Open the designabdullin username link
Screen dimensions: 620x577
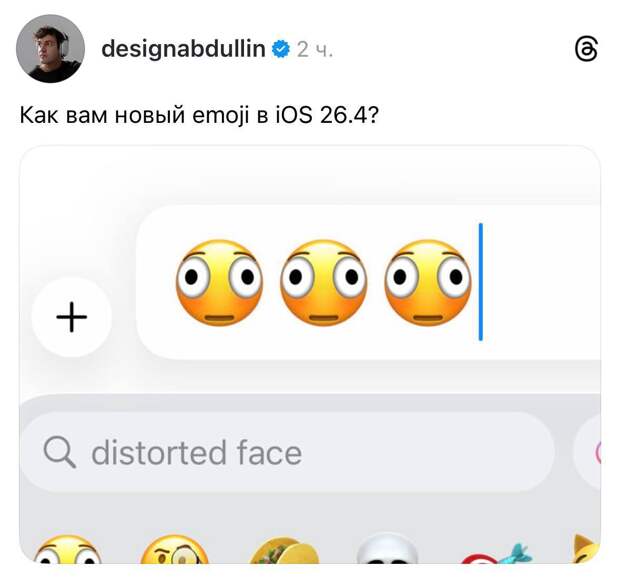point(183,49)
